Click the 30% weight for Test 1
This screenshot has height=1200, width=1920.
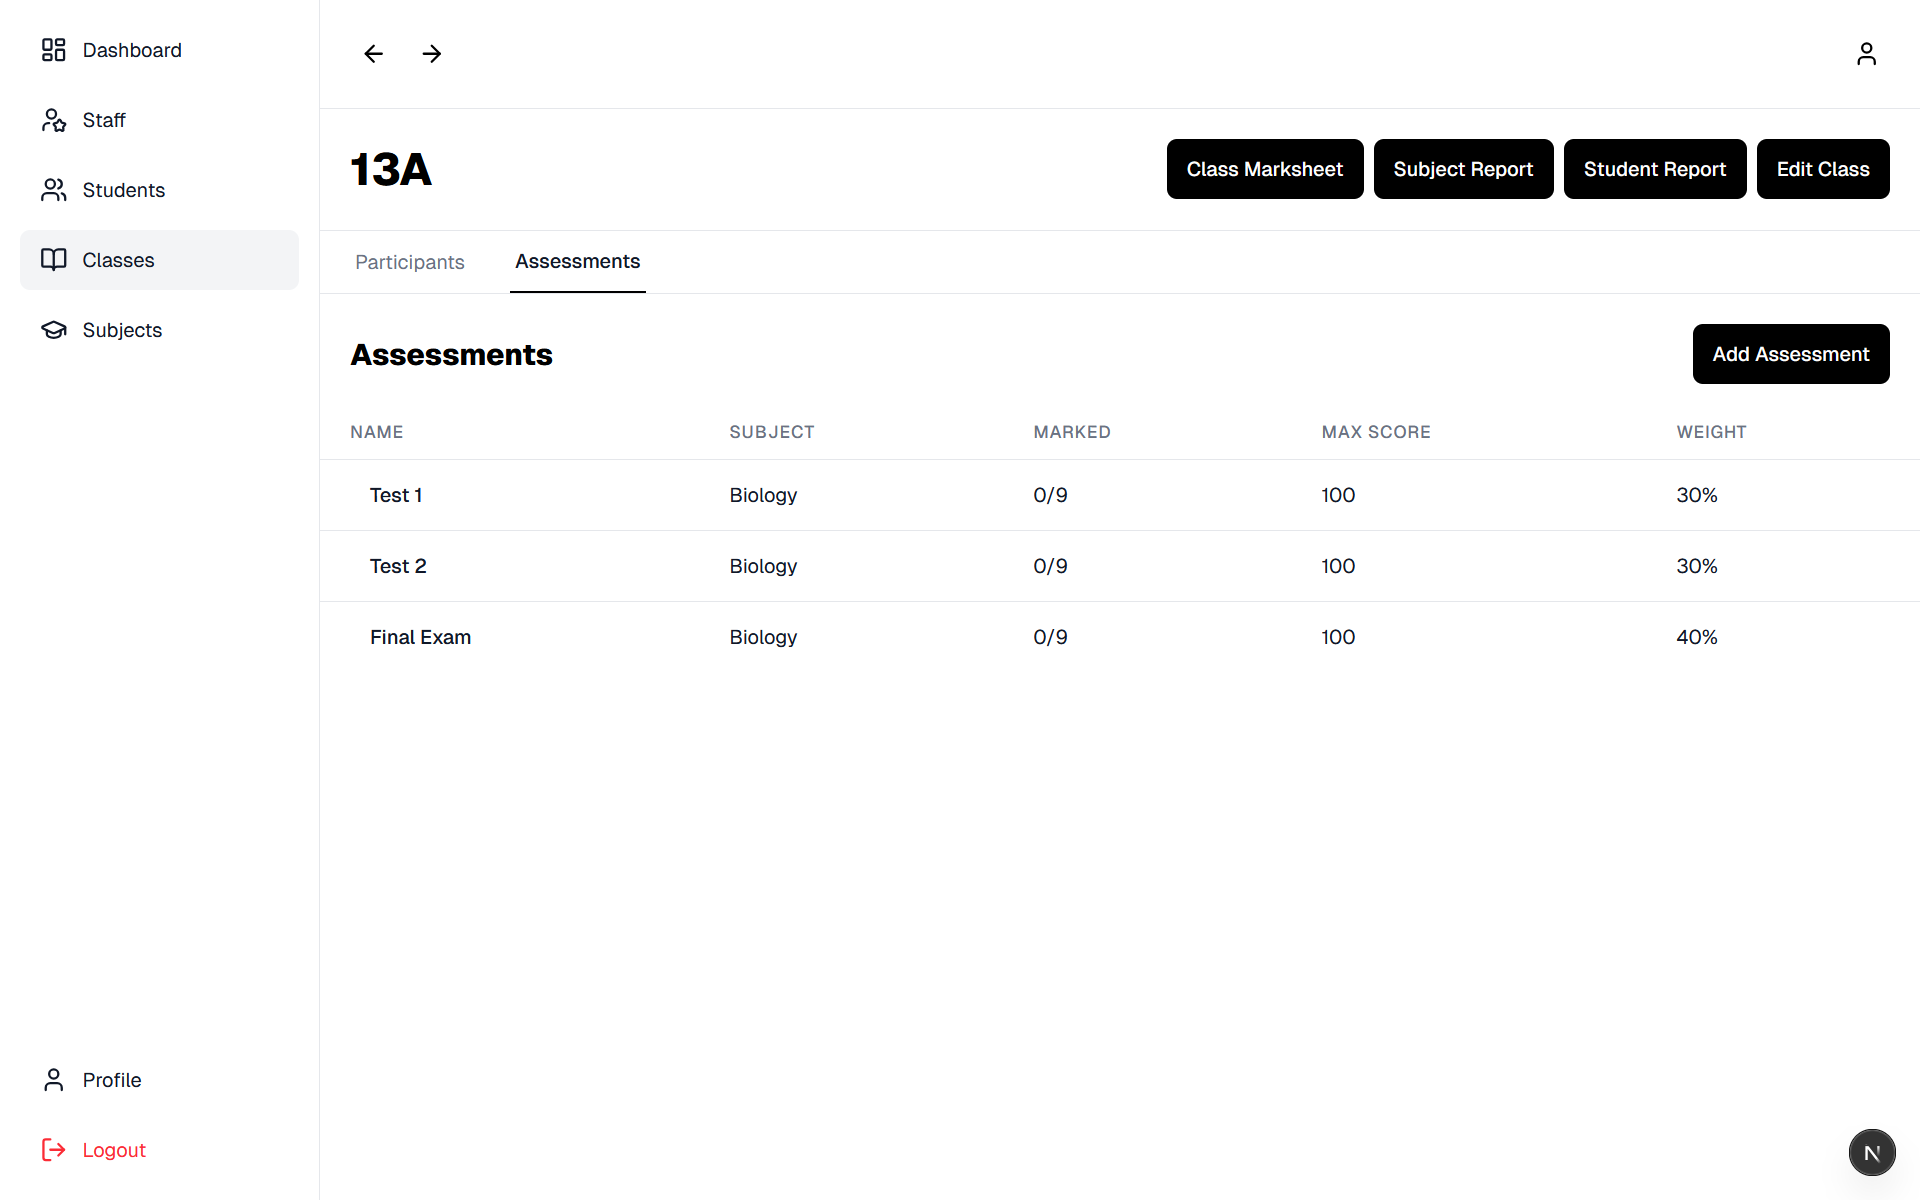coord(1697,495)
